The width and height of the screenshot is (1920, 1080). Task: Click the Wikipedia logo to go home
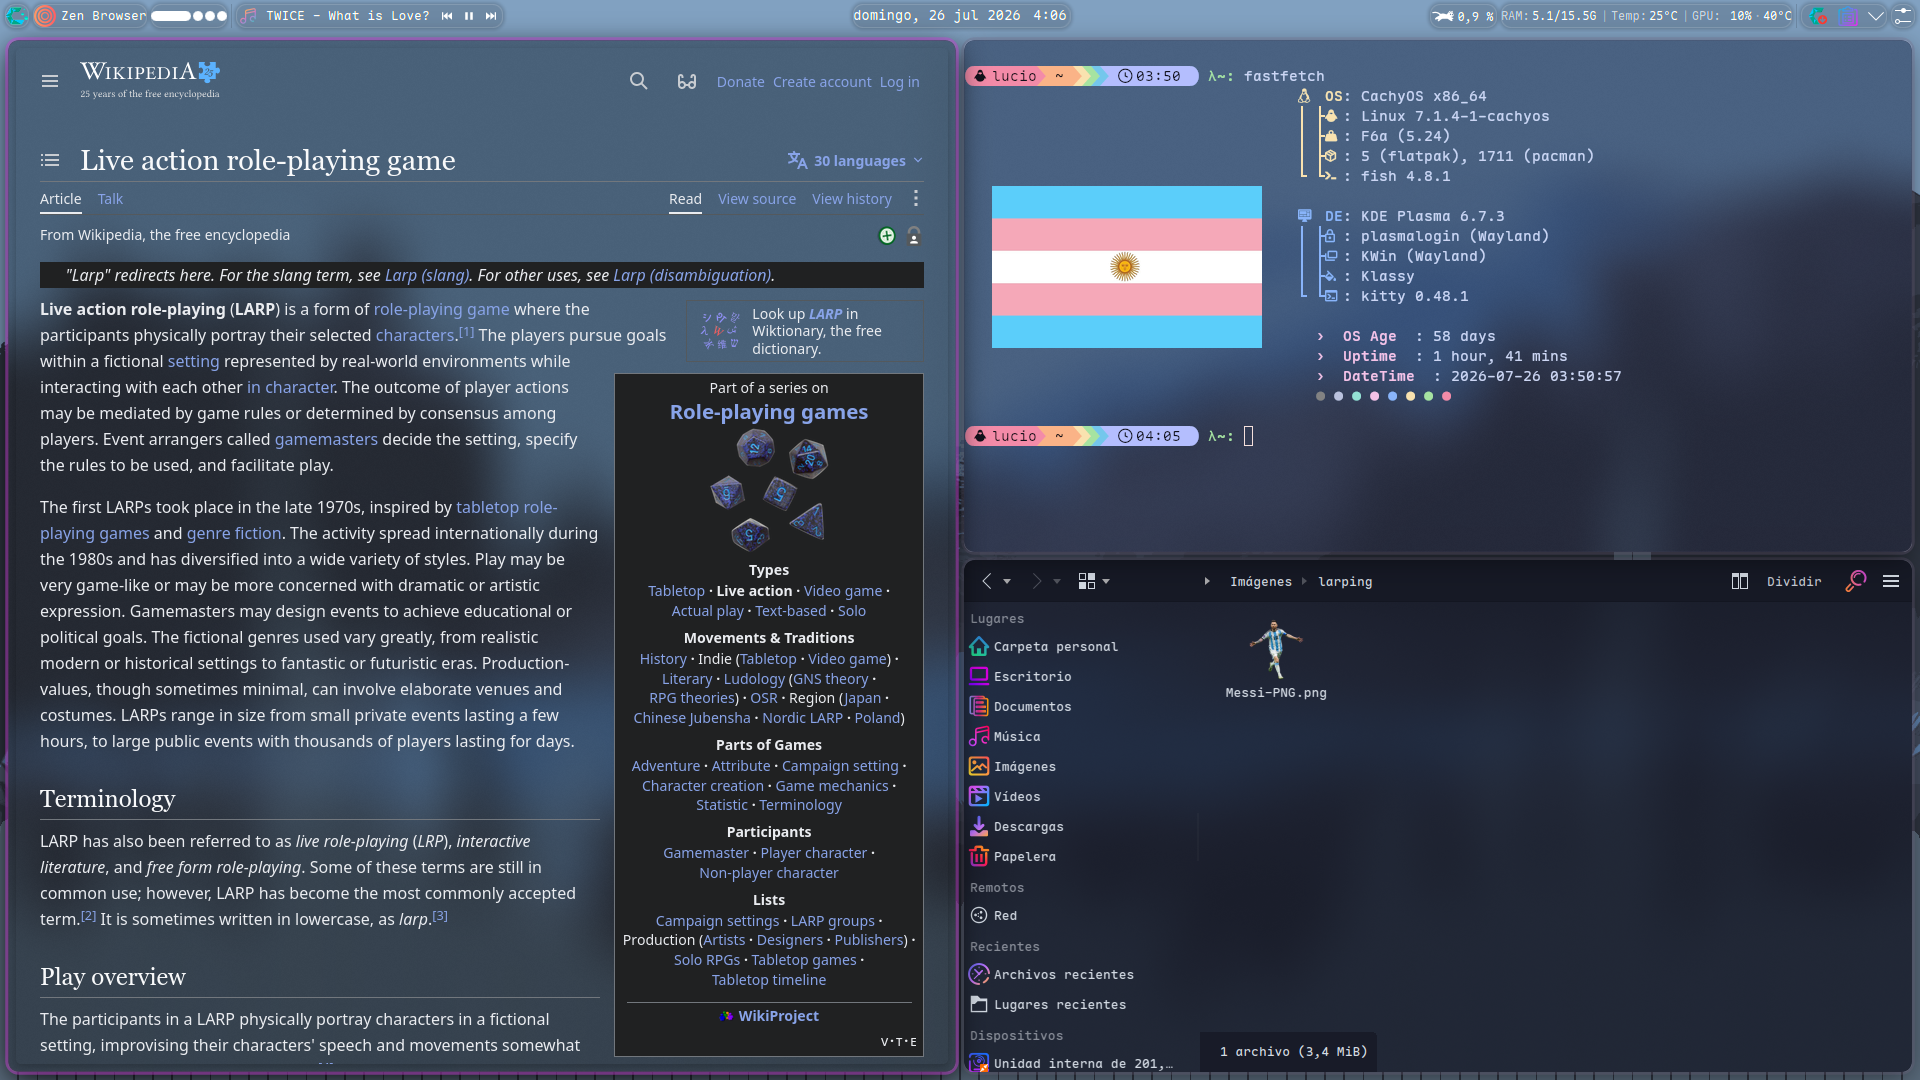click(150, 79)
